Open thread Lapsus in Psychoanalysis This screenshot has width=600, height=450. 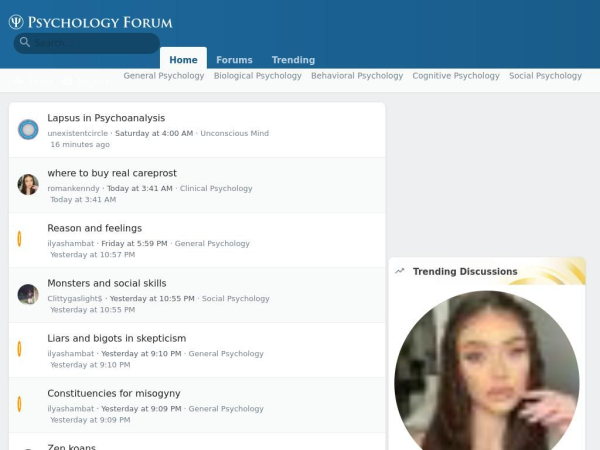point(106,118)
